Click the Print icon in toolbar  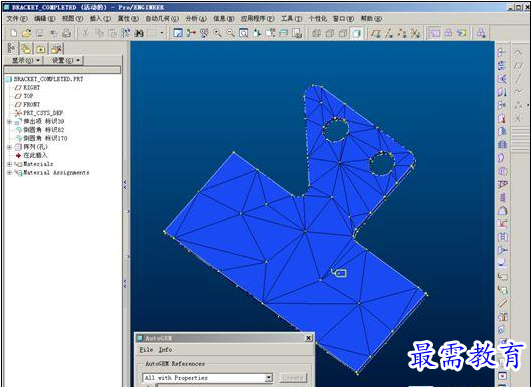pyautogui.click(x=67, y=33)
